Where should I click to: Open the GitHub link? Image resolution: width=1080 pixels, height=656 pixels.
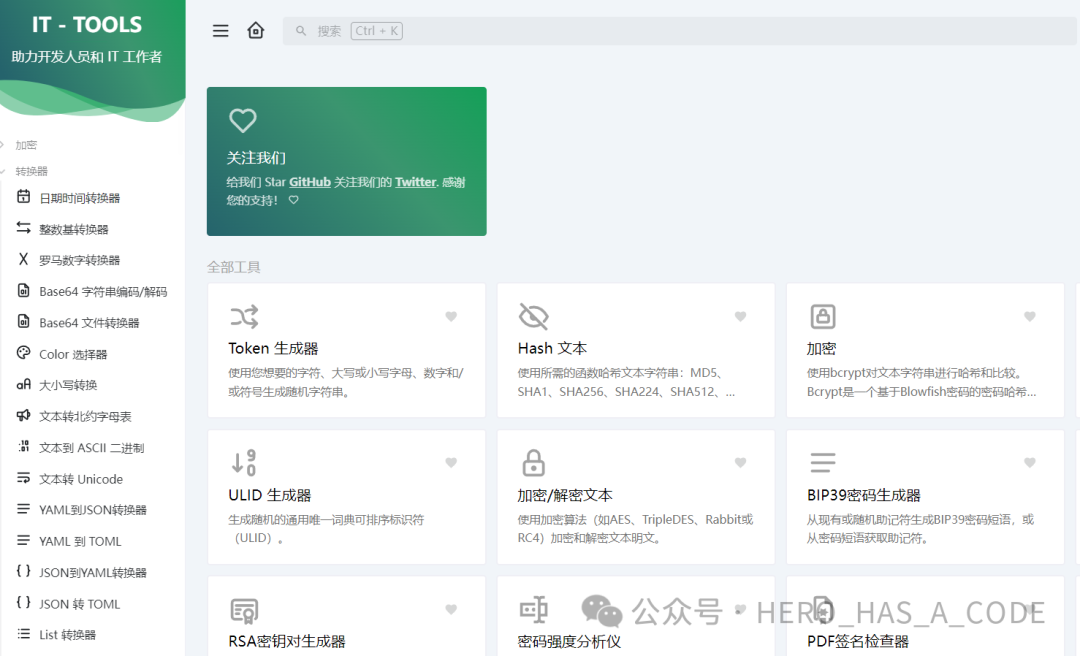coord(310,183)
